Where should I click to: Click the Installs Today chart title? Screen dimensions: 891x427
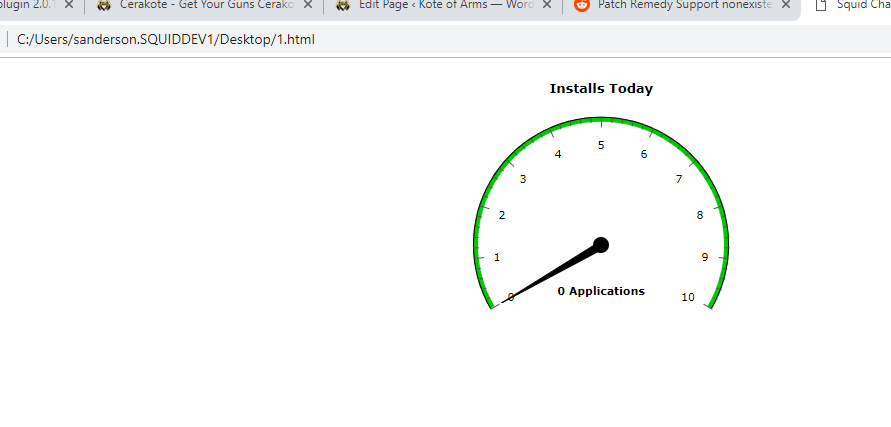tap(601, 89)
